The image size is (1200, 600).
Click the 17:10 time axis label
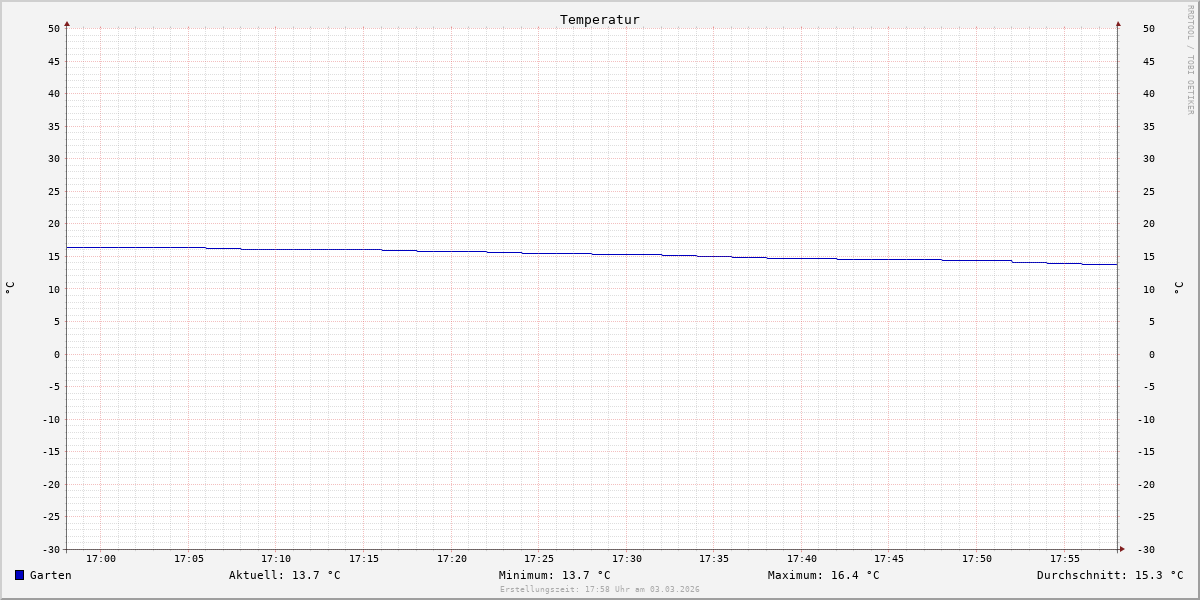click(x=276, y=559)
